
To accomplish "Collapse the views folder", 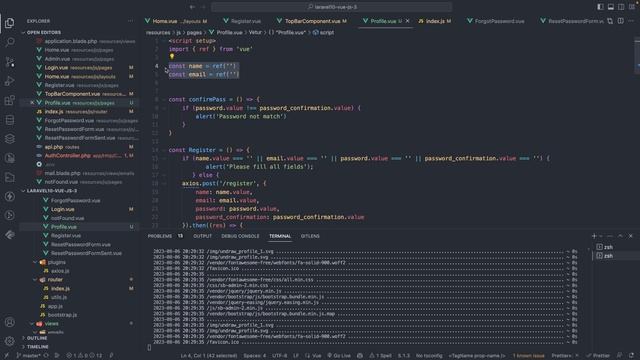I will 32,324.
